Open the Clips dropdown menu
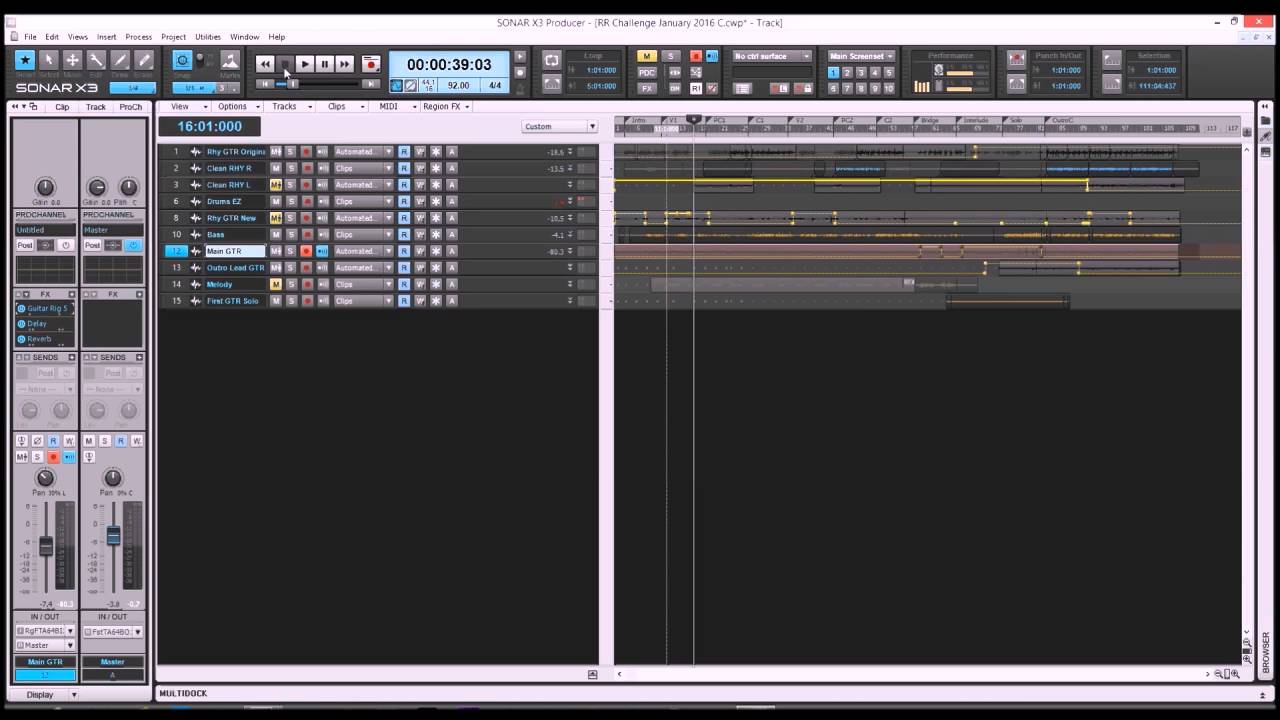Screen dimensions: 1280x720 click(344, 106)
